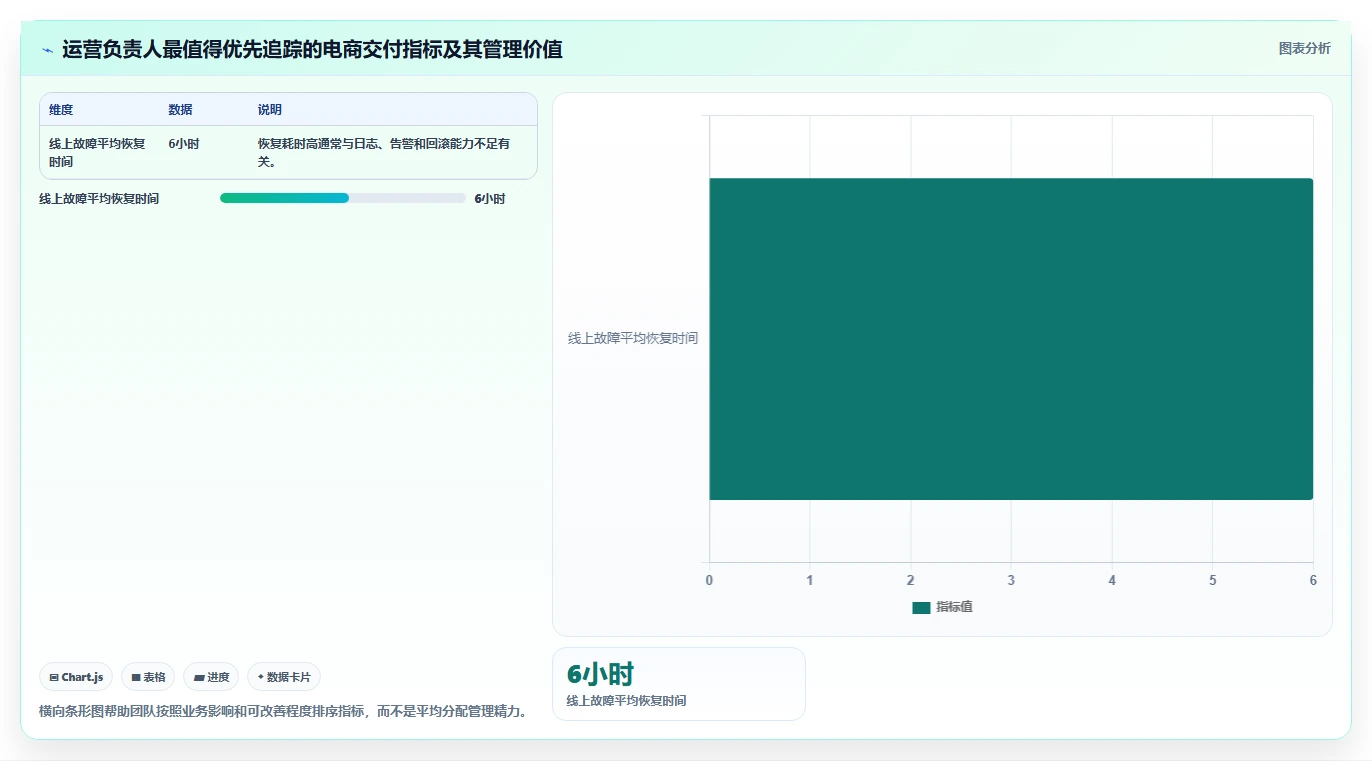Click the progress row label 线上故障平均恢复时间
This screenshot has width=1372, height=761.
tap(99, 199)
